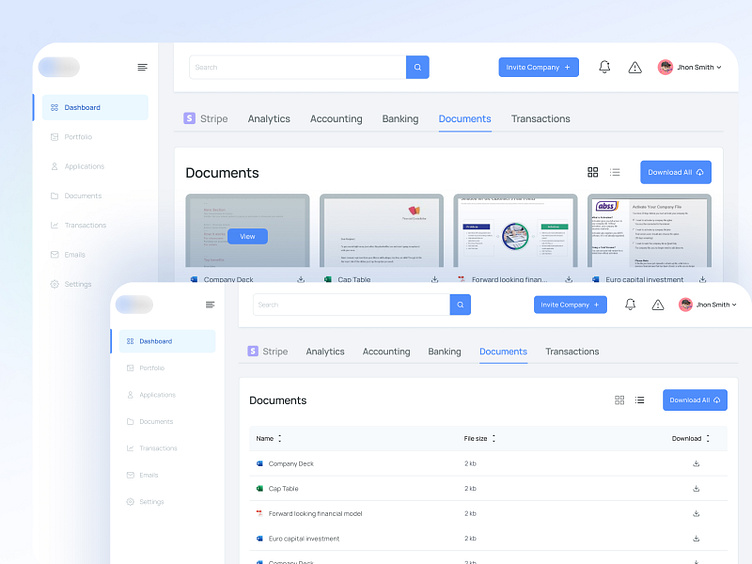The image size is (752, 564).
Task: Open Documents in back window sidebar
Action: (x=77, y=196)
